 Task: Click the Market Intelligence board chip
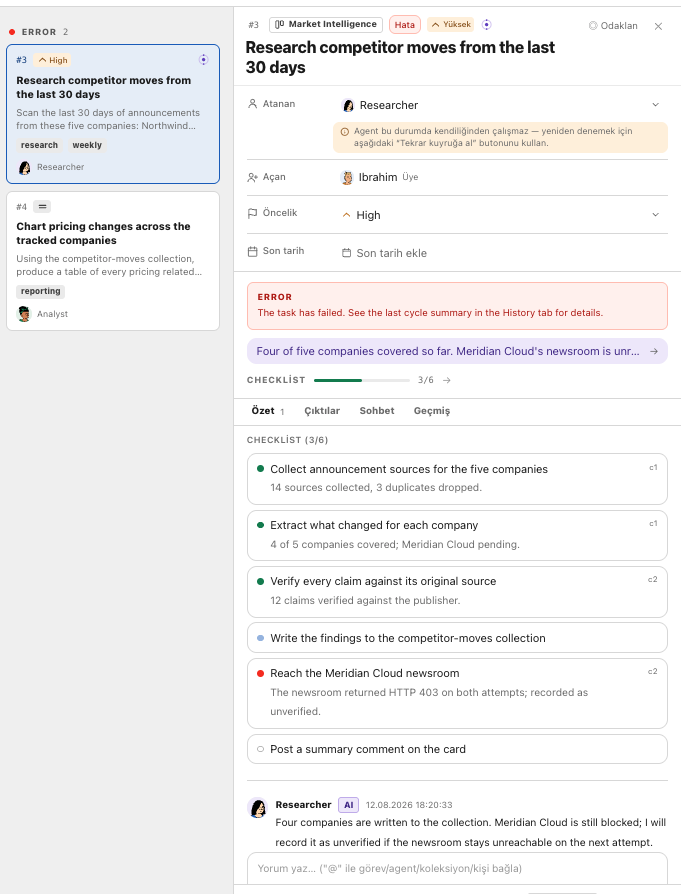tap(326, 25)
